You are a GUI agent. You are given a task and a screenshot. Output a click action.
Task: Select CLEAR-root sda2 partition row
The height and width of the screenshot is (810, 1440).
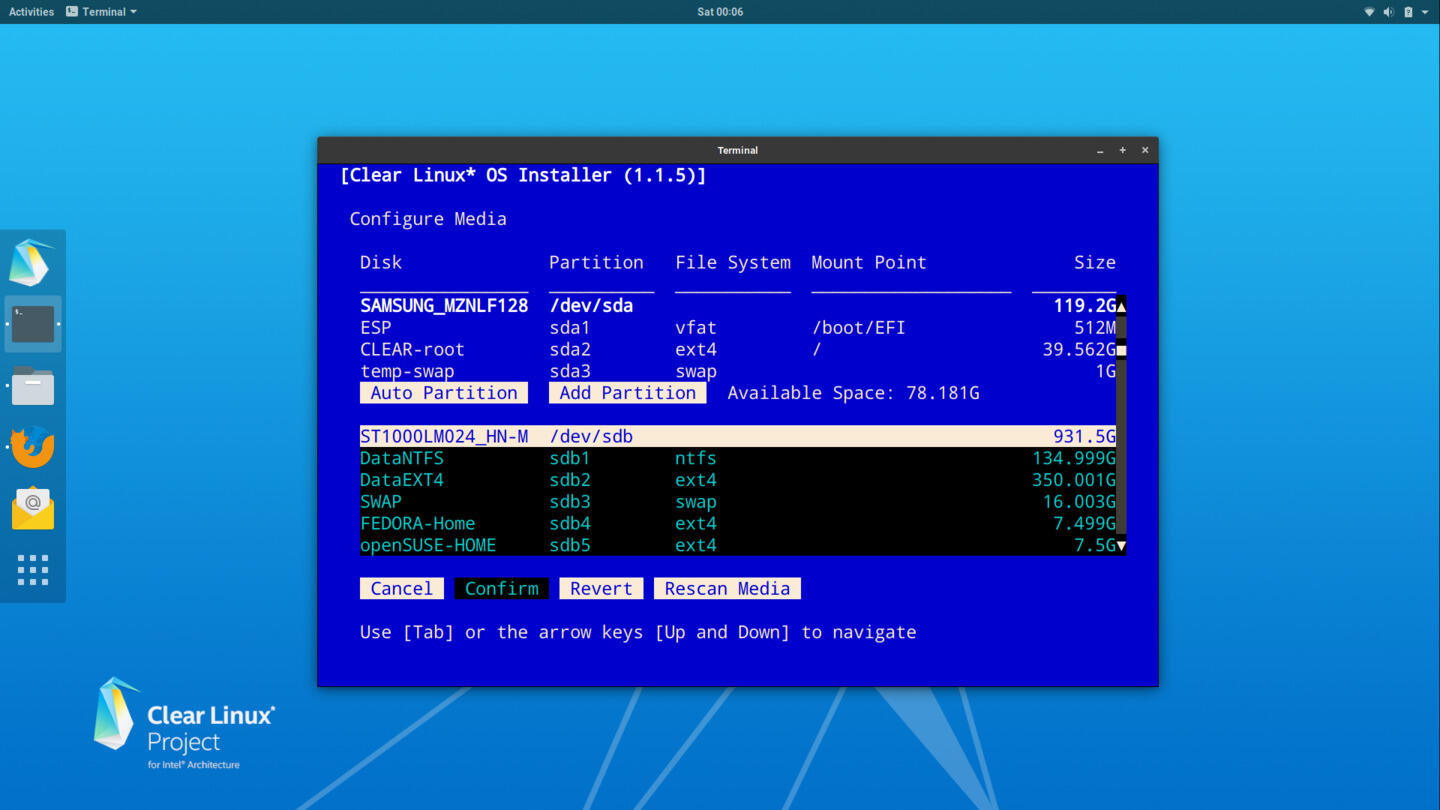(738, 350)
